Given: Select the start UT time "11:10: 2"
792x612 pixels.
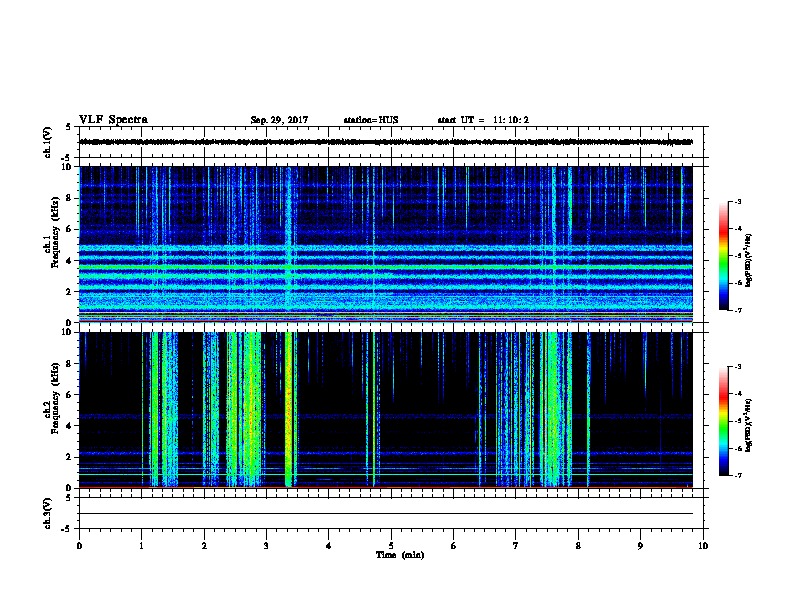Looking at the screenshot, I should [511, 120].
